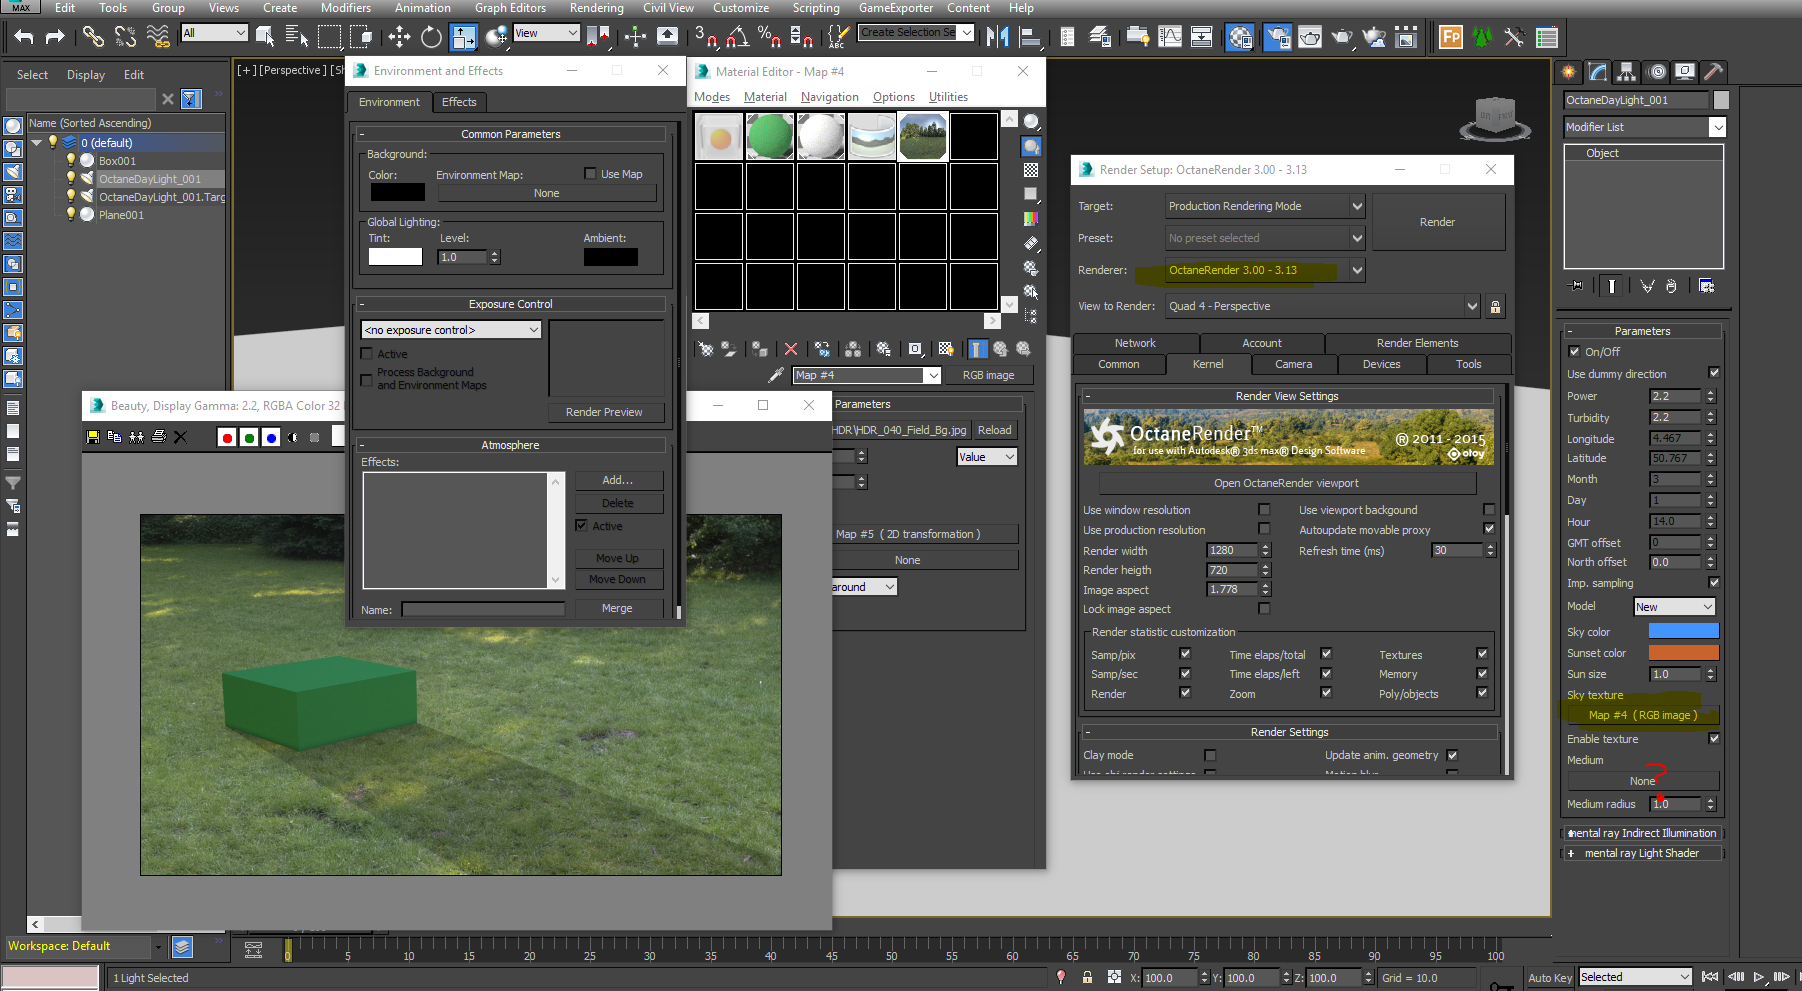
Task: Toggle Autoupdate movable proxy checkbox
Action: (1489, 529)
